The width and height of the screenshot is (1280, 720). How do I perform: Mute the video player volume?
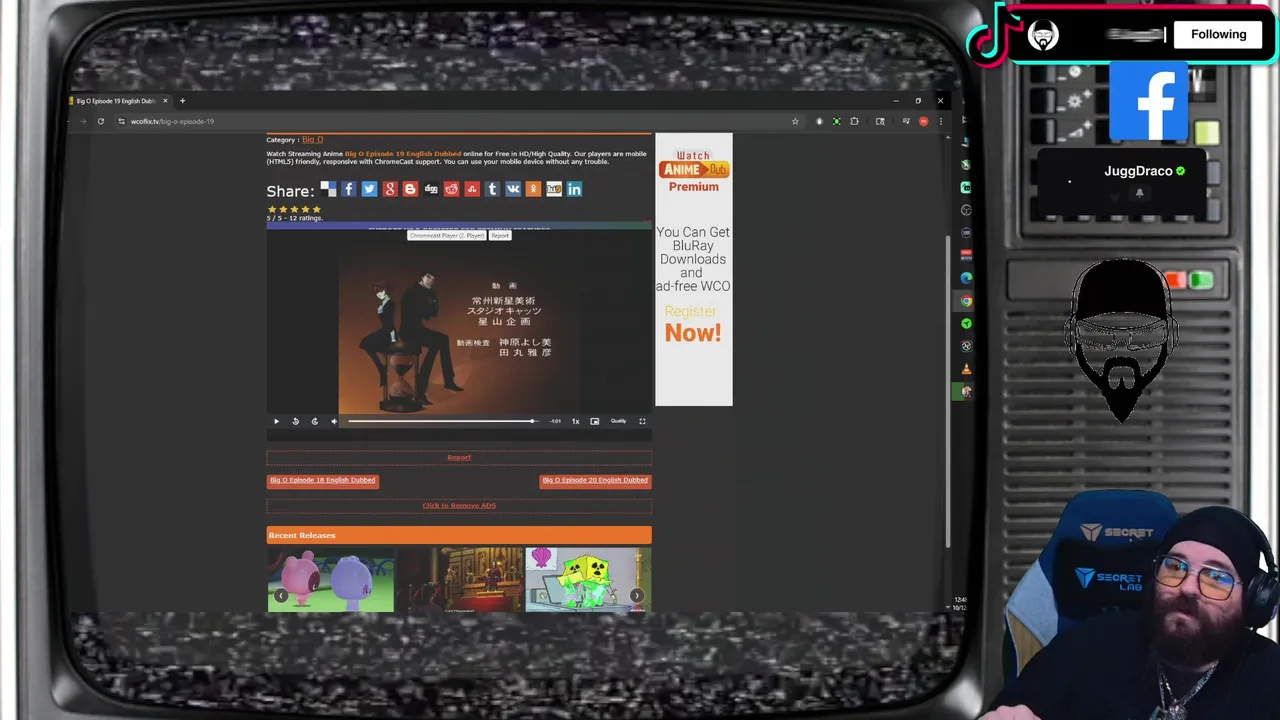point(334,421)
